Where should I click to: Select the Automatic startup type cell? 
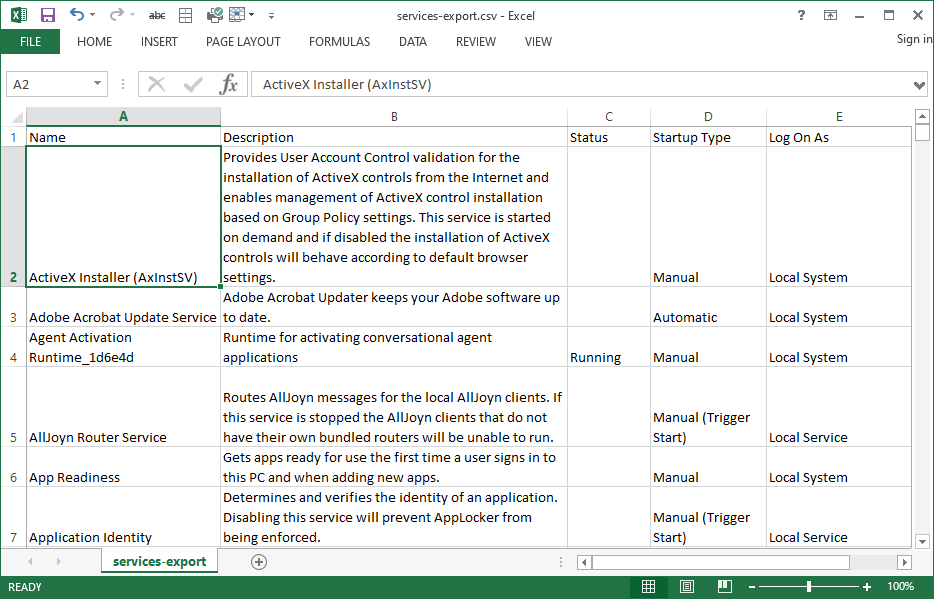(x=708, y=307)
